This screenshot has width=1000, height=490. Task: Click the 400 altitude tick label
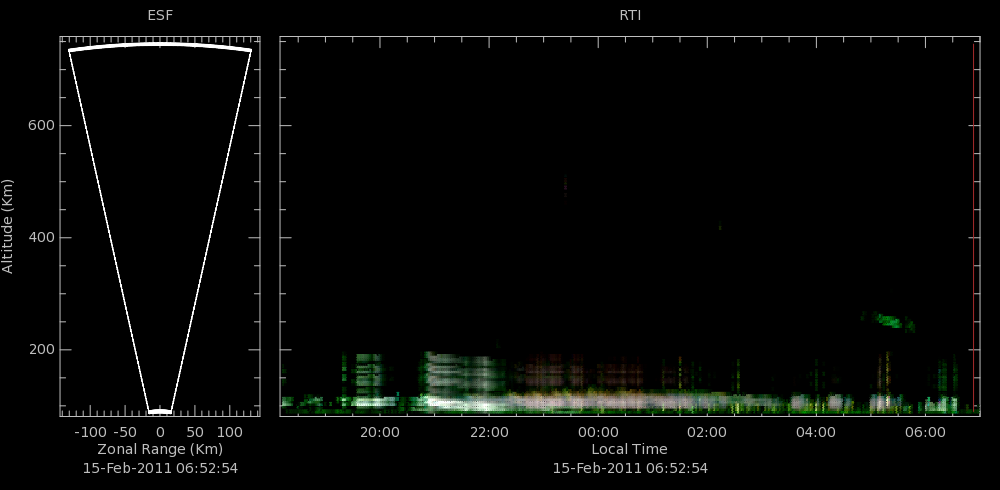click(41, 238)
